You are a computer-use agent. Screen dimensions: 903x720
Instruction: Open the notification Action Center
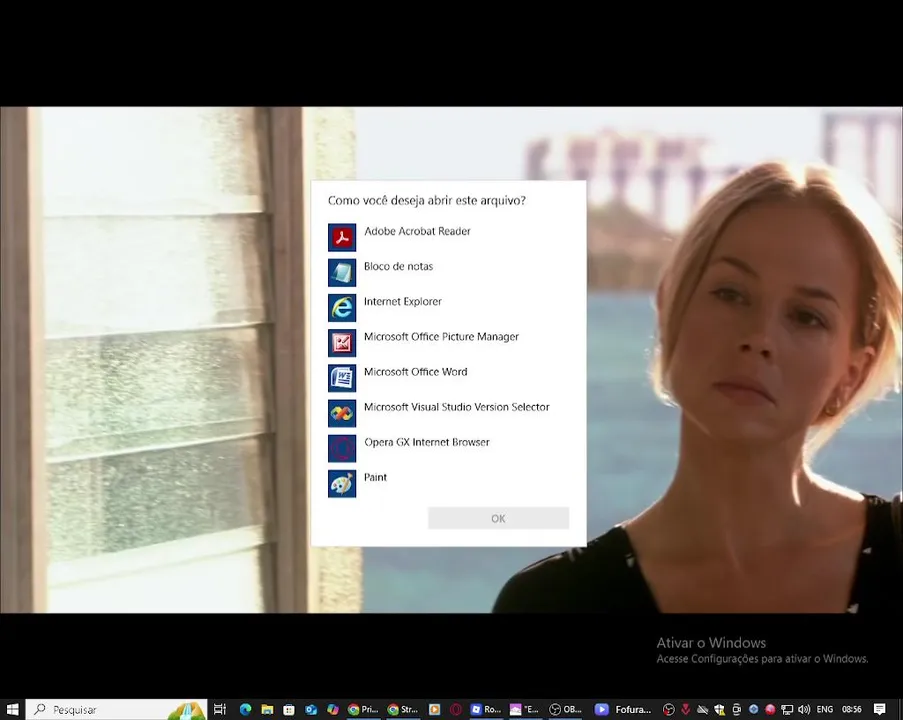click(x=879, y=709)
